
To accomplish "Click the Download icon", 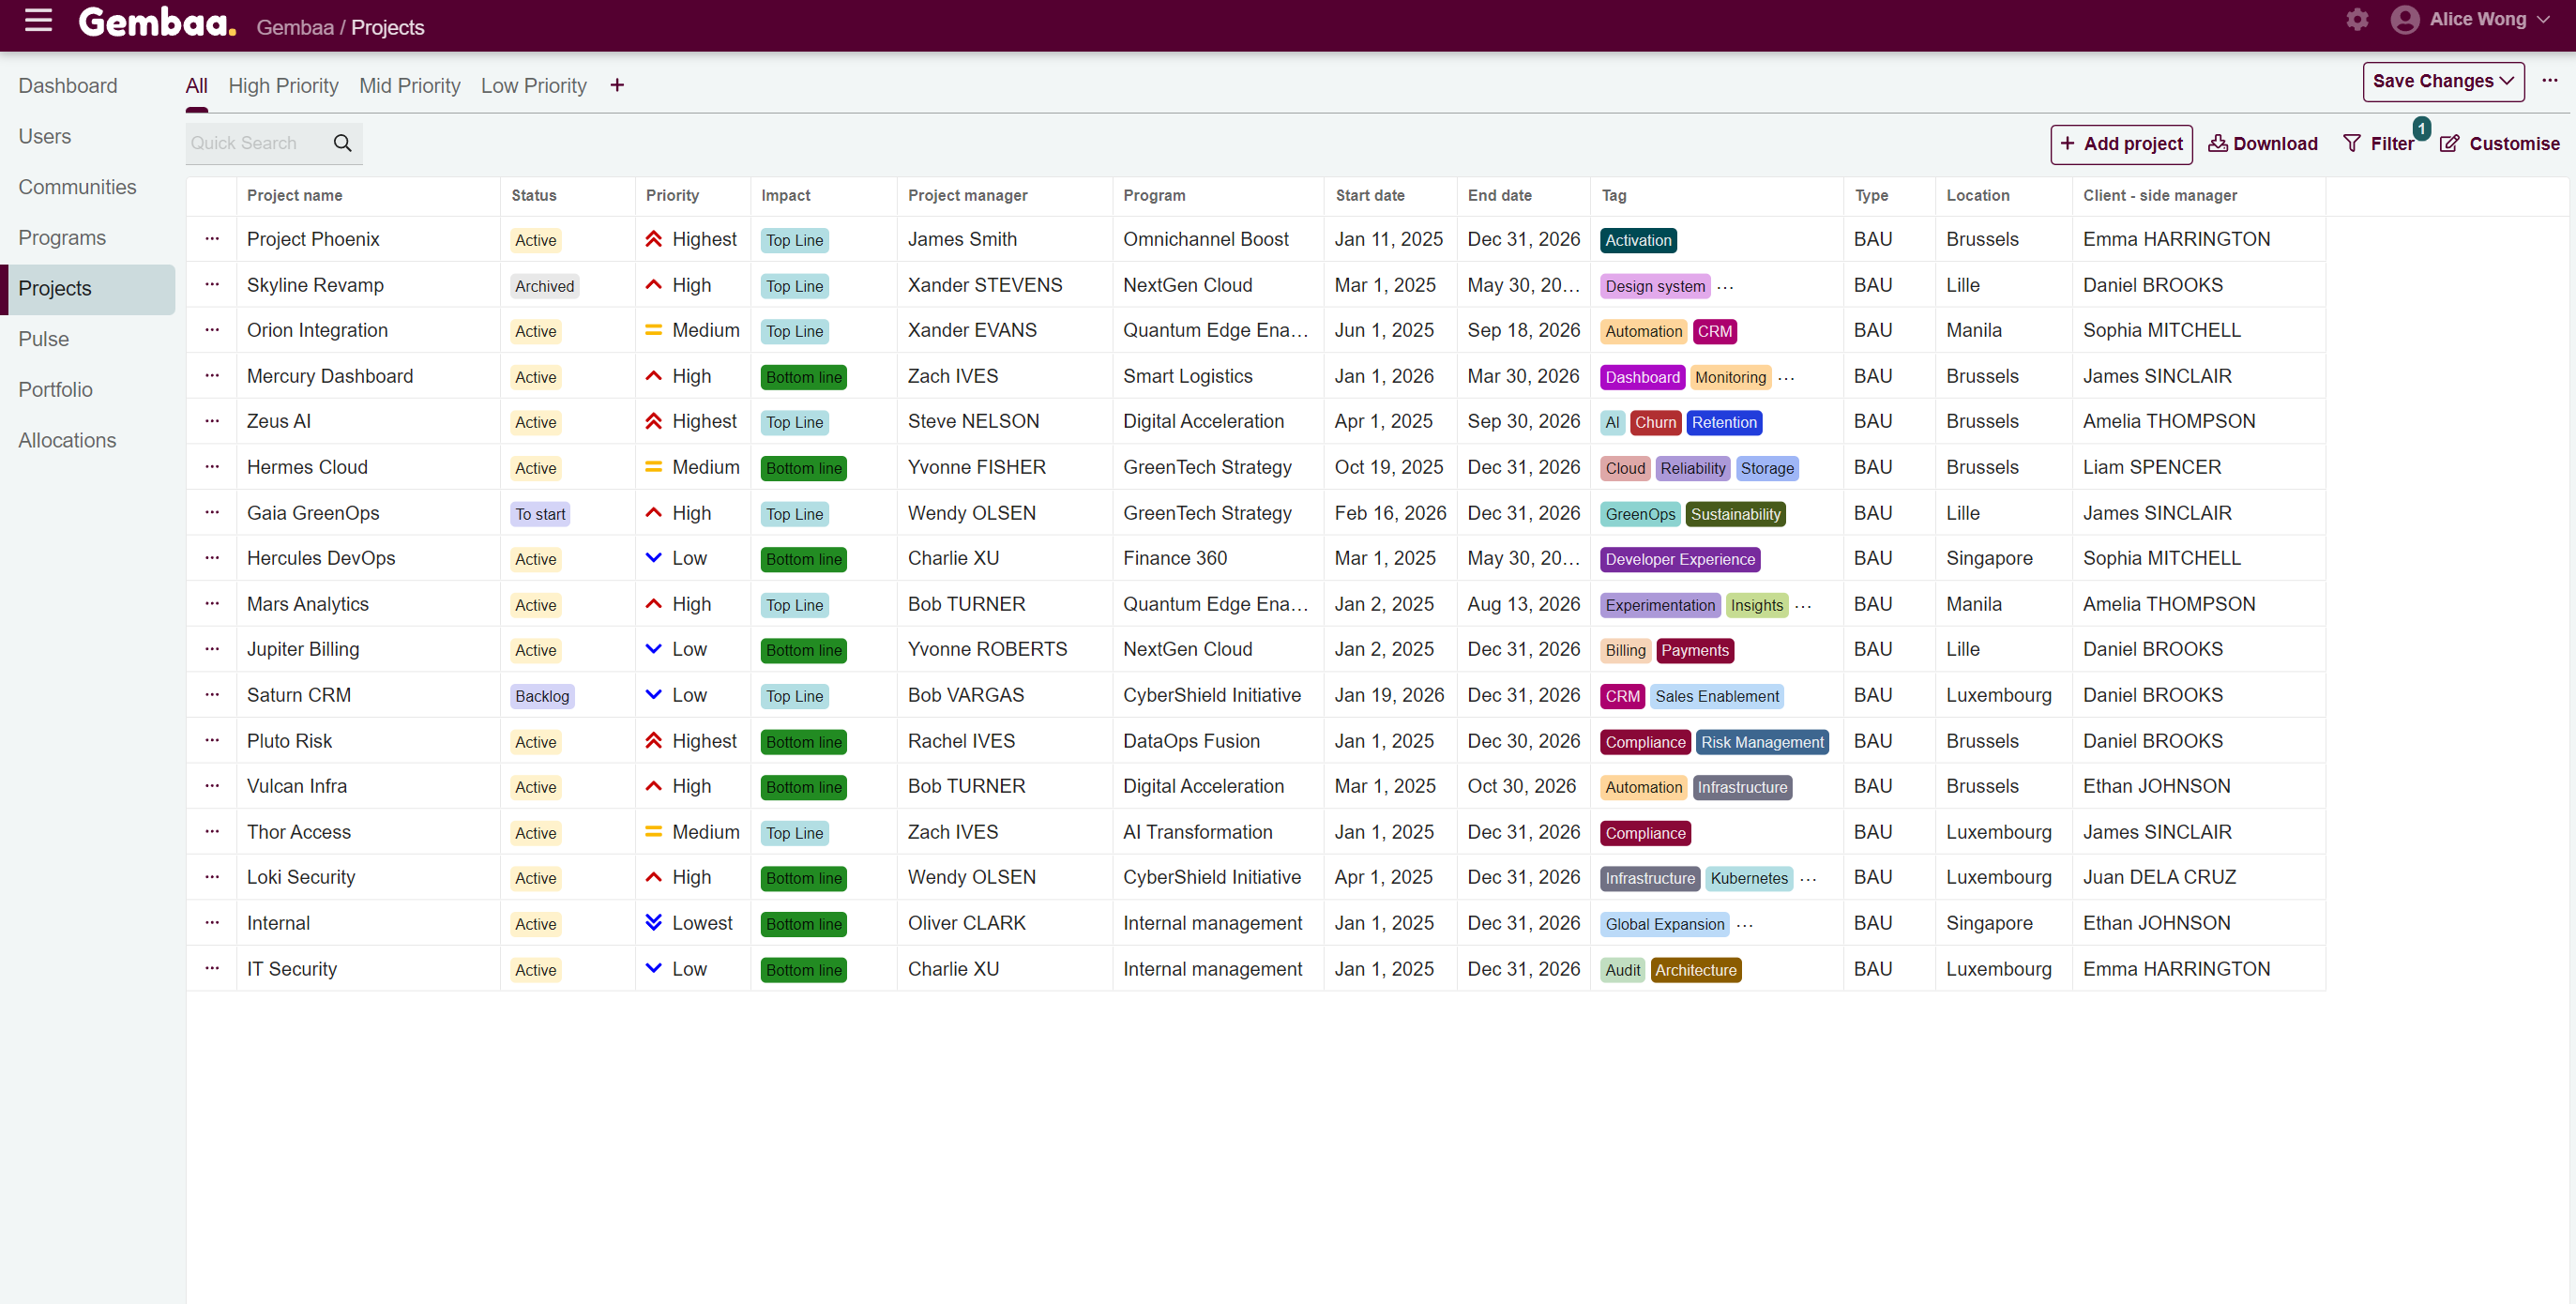I will 2217,143.
